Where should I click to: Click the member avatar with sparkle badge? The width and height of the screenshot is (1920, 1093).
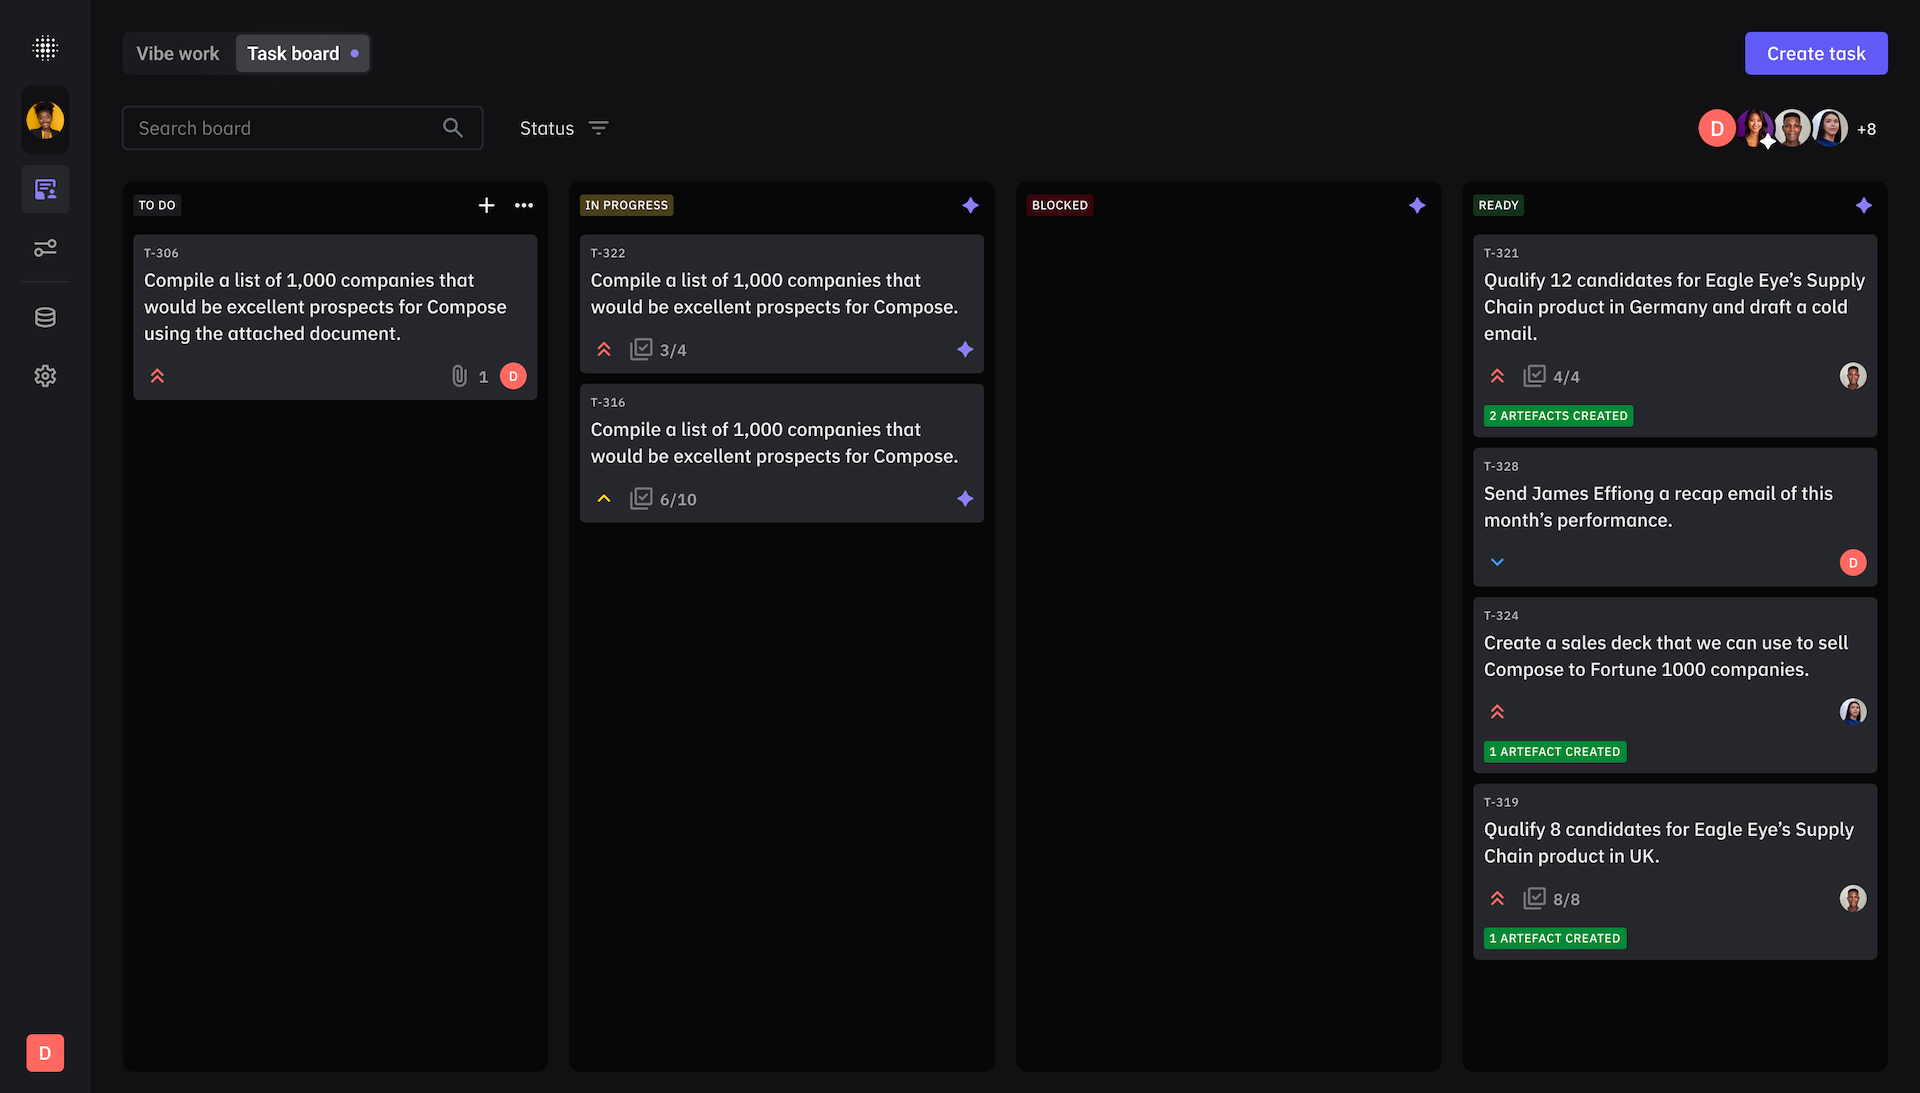(1755, 128)
